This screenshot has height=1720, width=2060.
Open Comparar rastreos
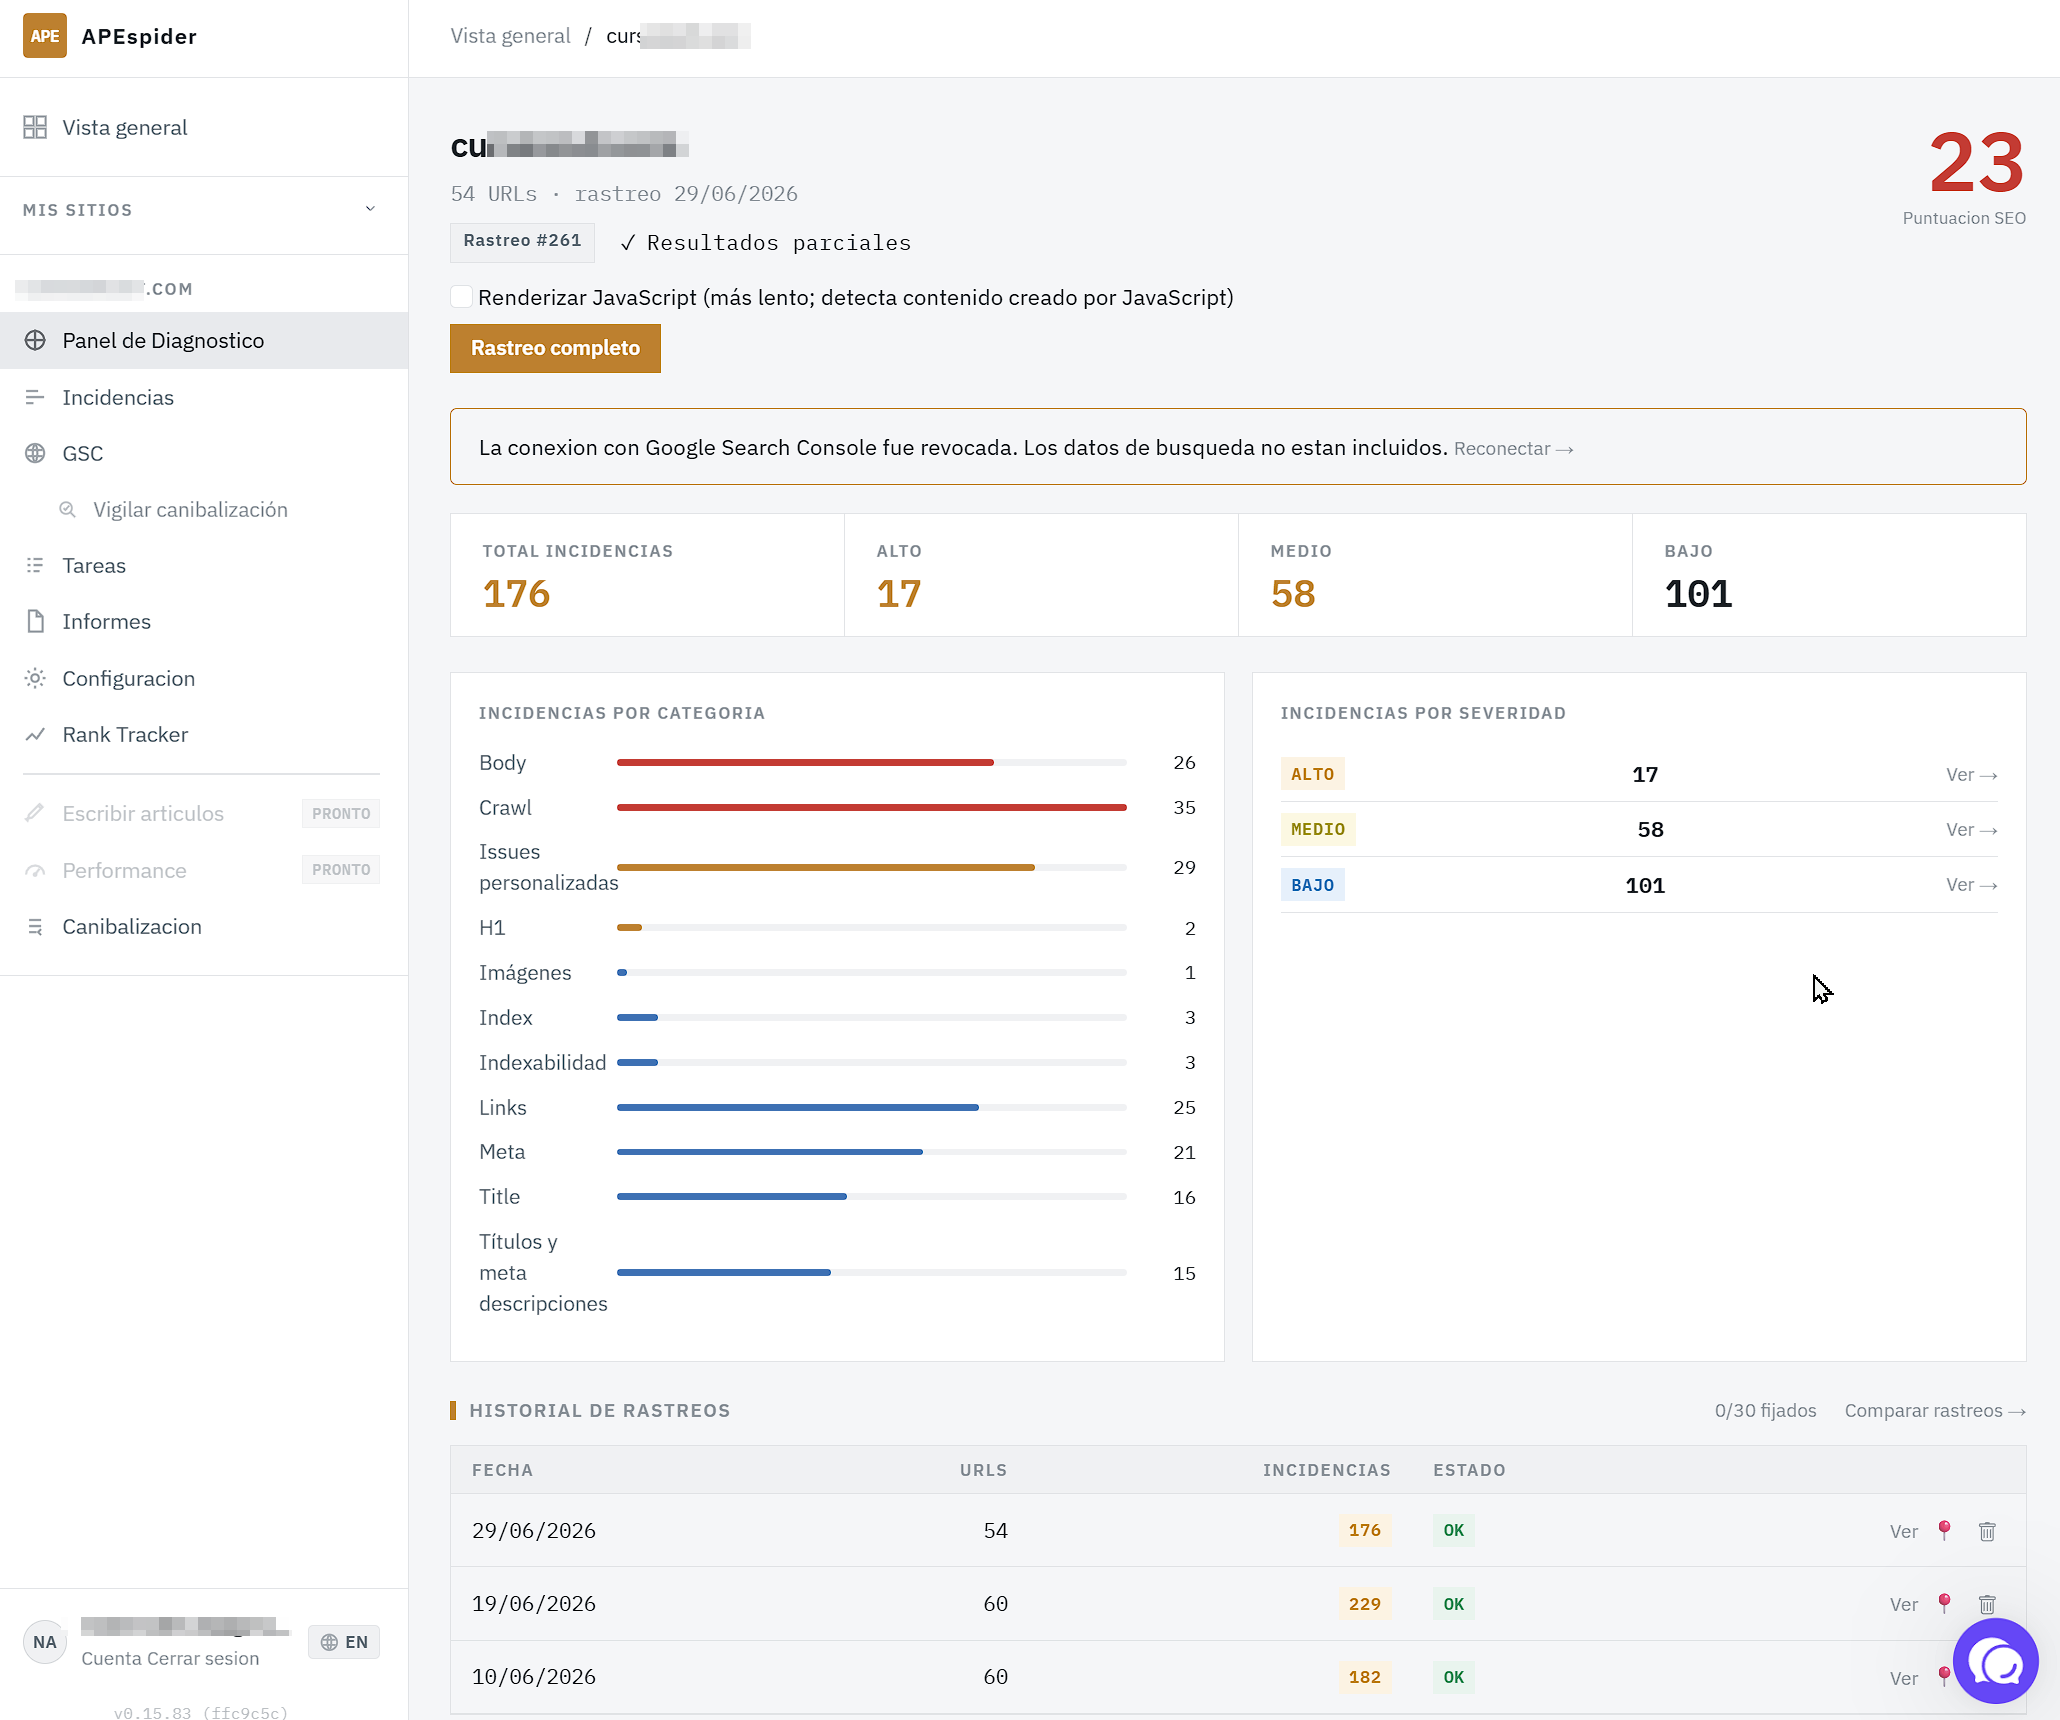point(1935,1411)
